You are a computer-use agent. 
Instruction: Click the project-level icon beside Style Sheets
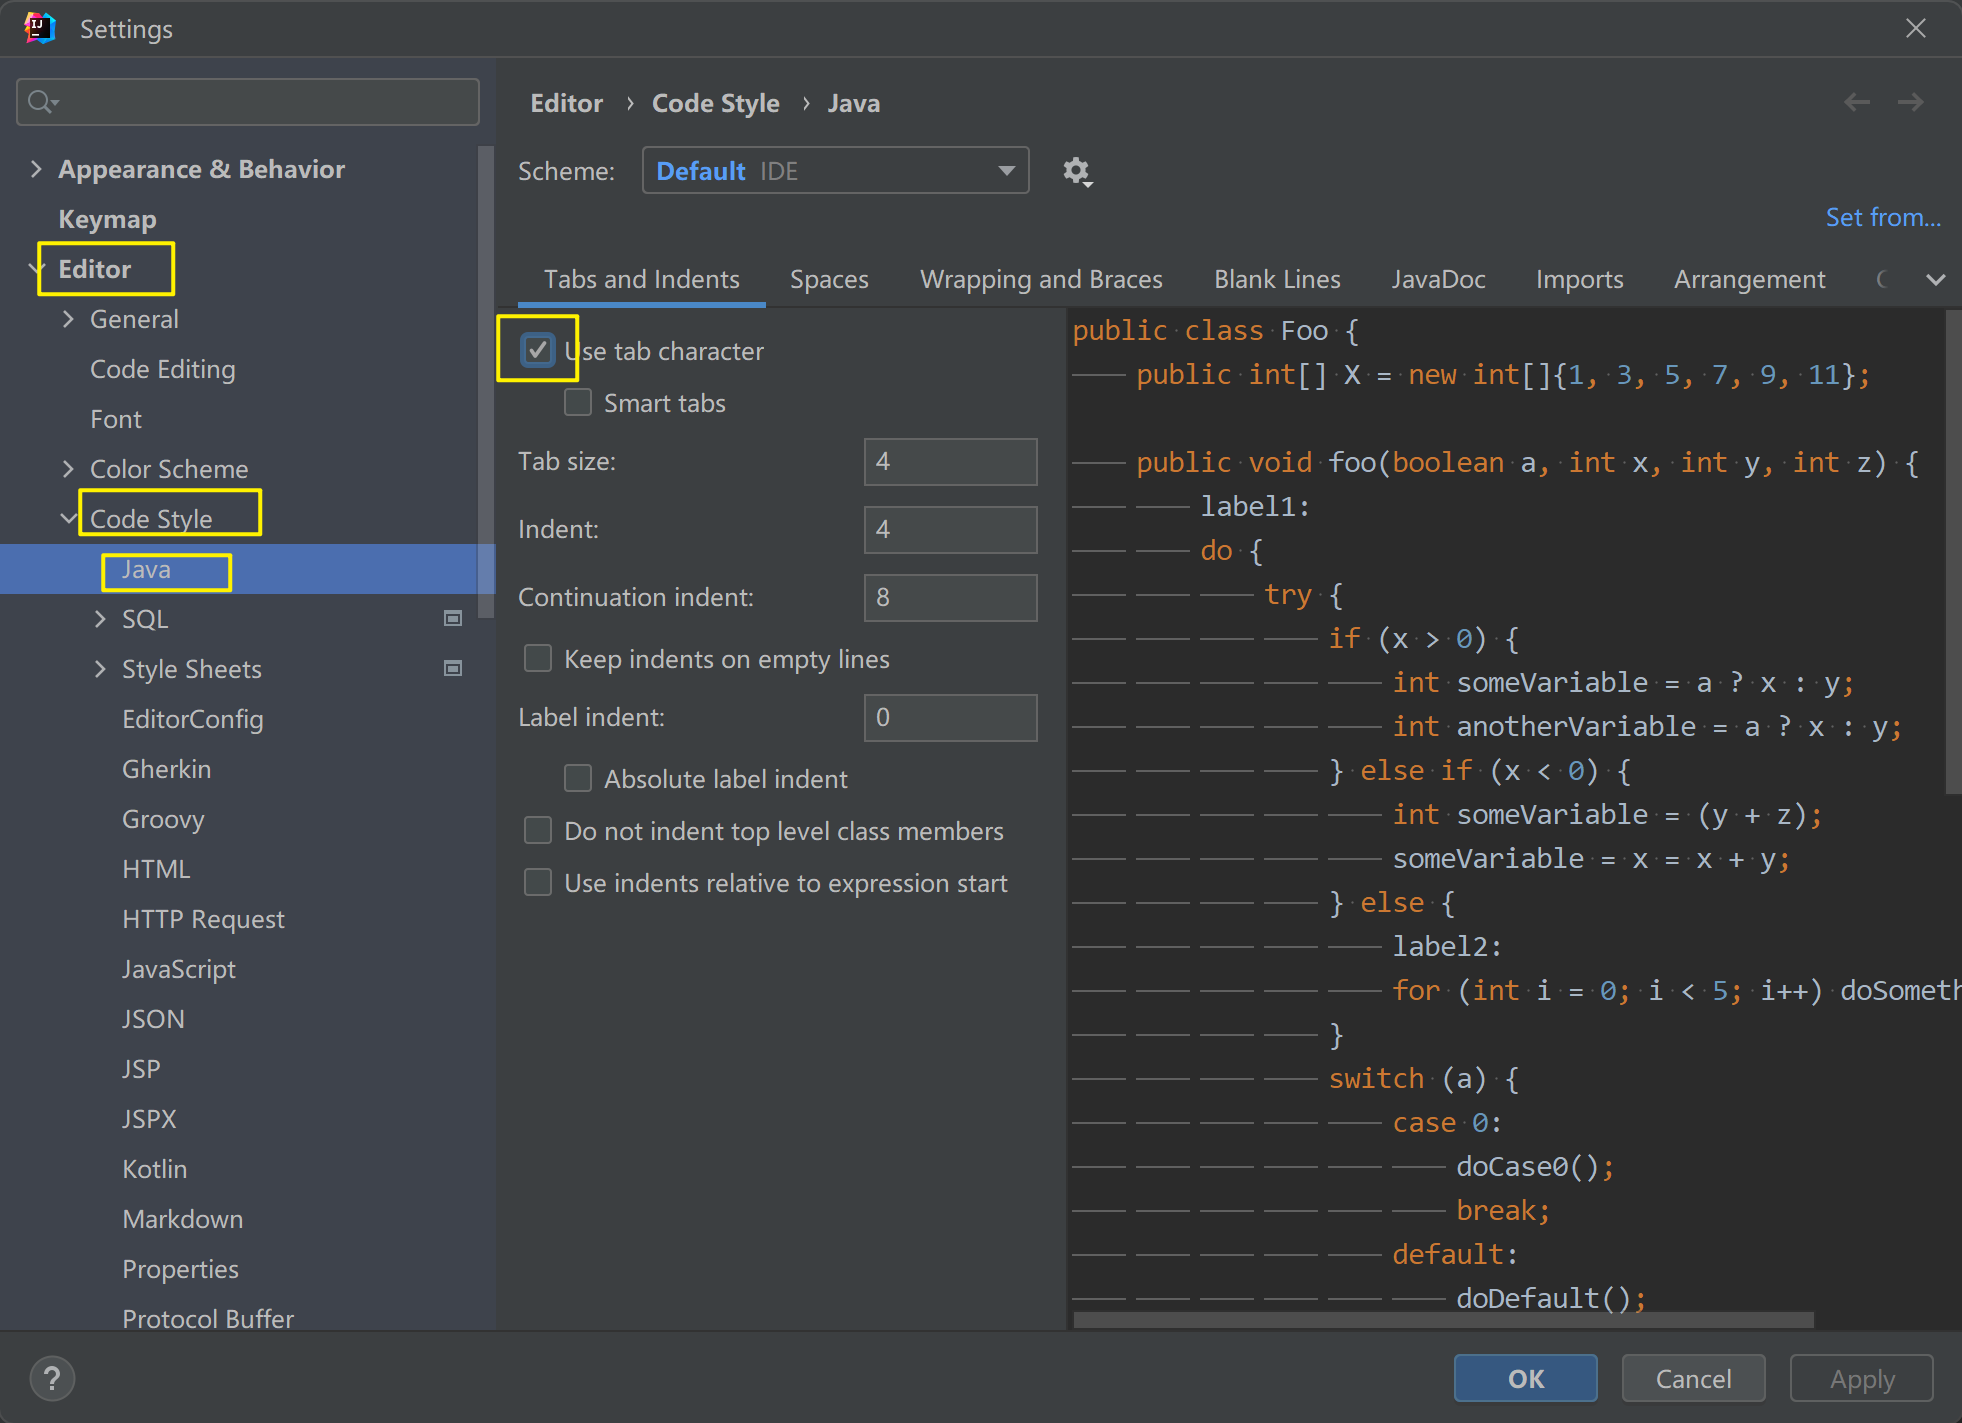click(x=453, y=669)
